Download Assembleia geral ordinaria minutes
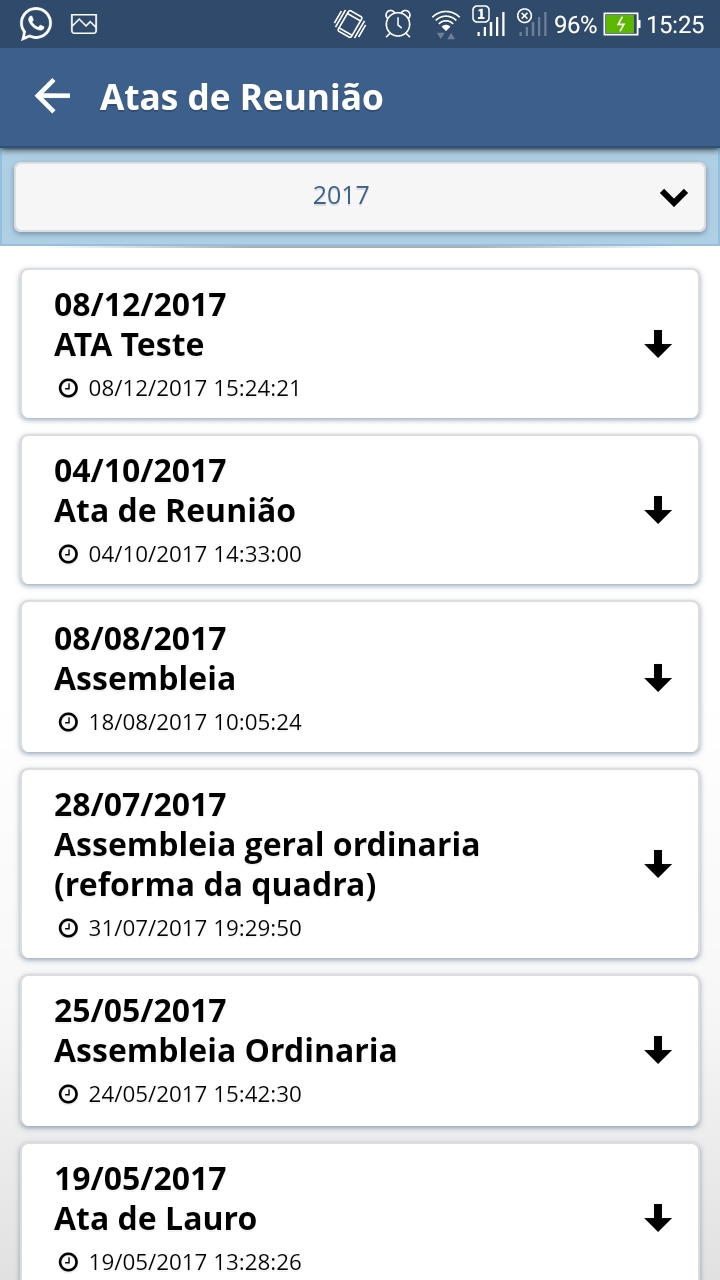 pyautogui.click(x=657, y=864)
